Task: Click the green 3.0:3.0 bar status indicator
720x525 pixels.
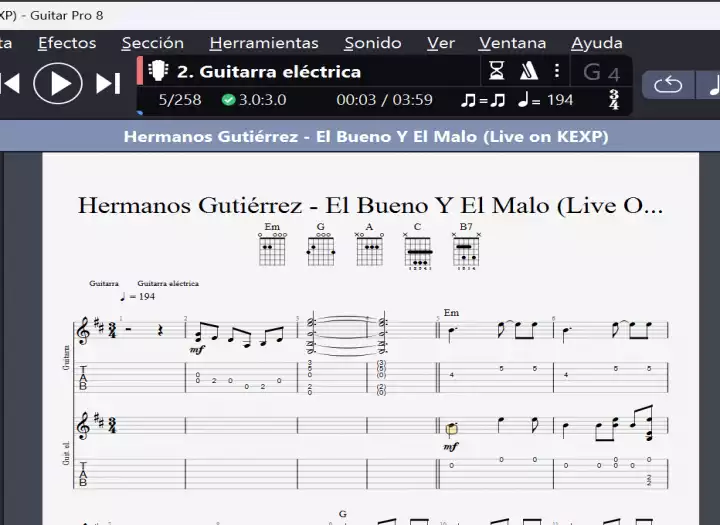Action: (254, 100)
